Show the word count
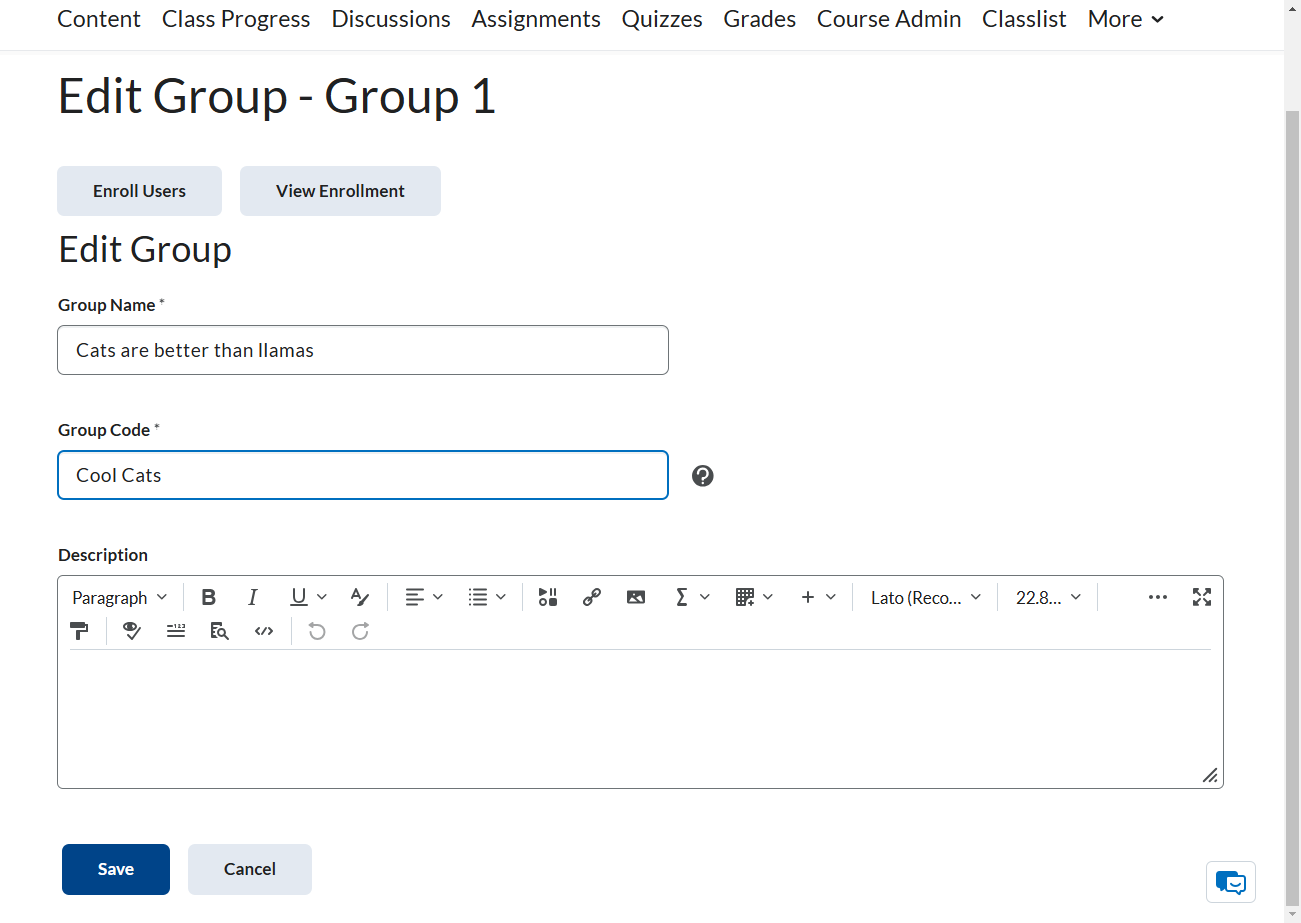This screenshot has height=923, width=1301. pyautogui.click(x=176, y=631)
